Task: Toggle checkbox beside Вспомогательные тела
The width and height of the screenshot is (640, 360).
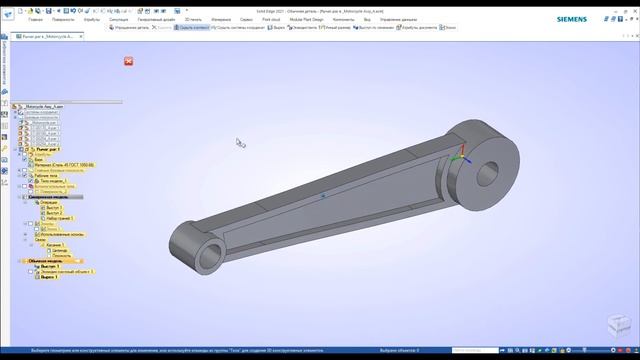Action: coord(25,186)
